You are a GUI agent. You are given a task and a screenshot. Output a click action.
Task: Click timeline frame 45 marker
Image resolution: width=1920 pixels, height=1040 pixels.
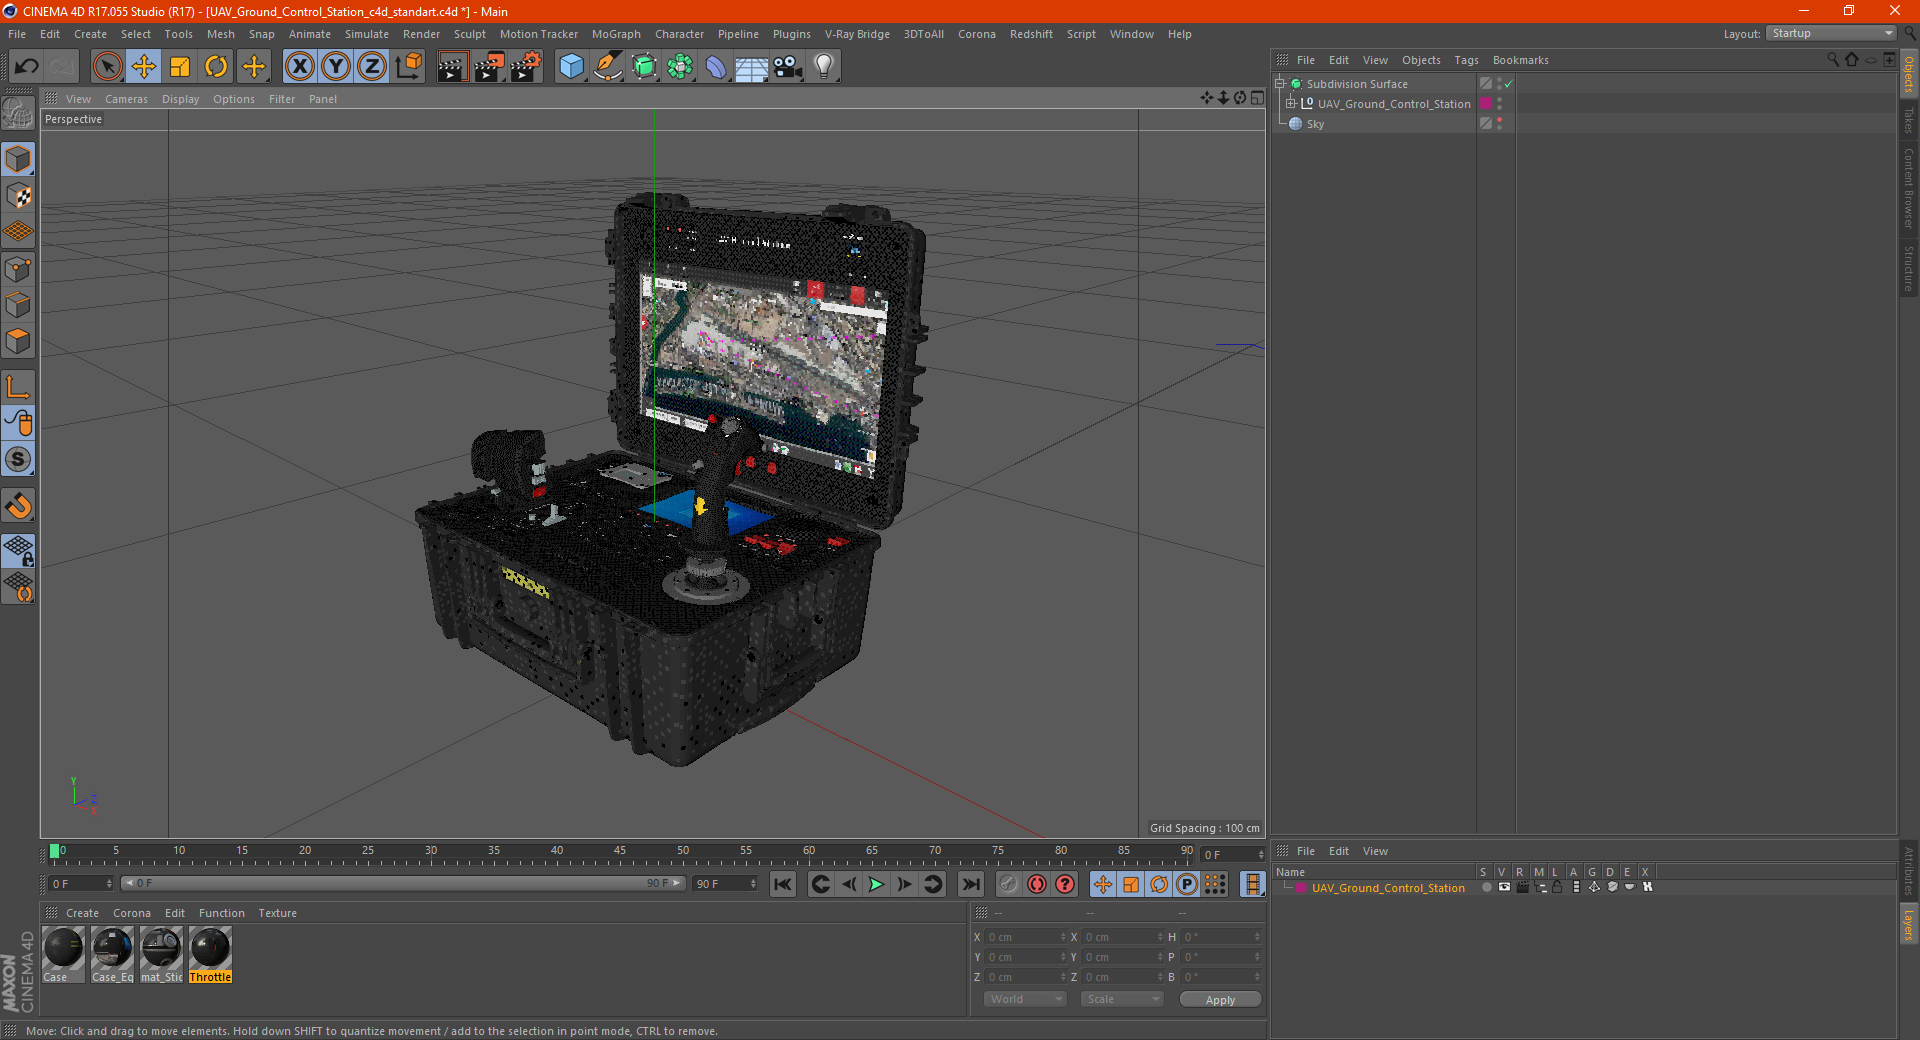[620, 853]
